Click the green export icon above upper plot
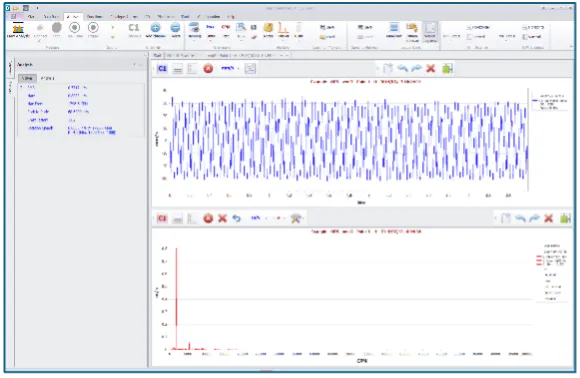Viewport: 580px width, 378px height. point(447,68)
